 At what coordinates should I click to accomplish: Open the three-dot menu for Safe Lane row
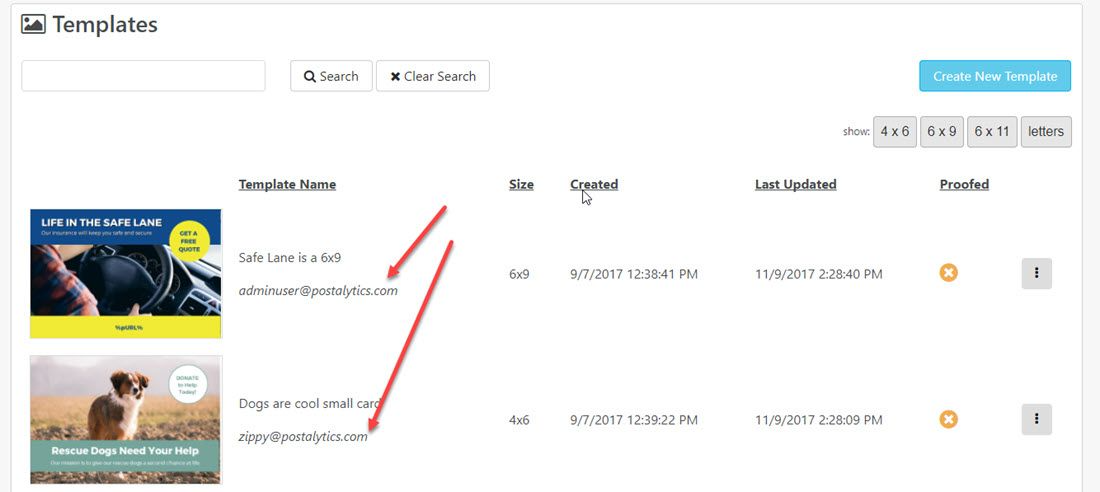coord(1036,273)
